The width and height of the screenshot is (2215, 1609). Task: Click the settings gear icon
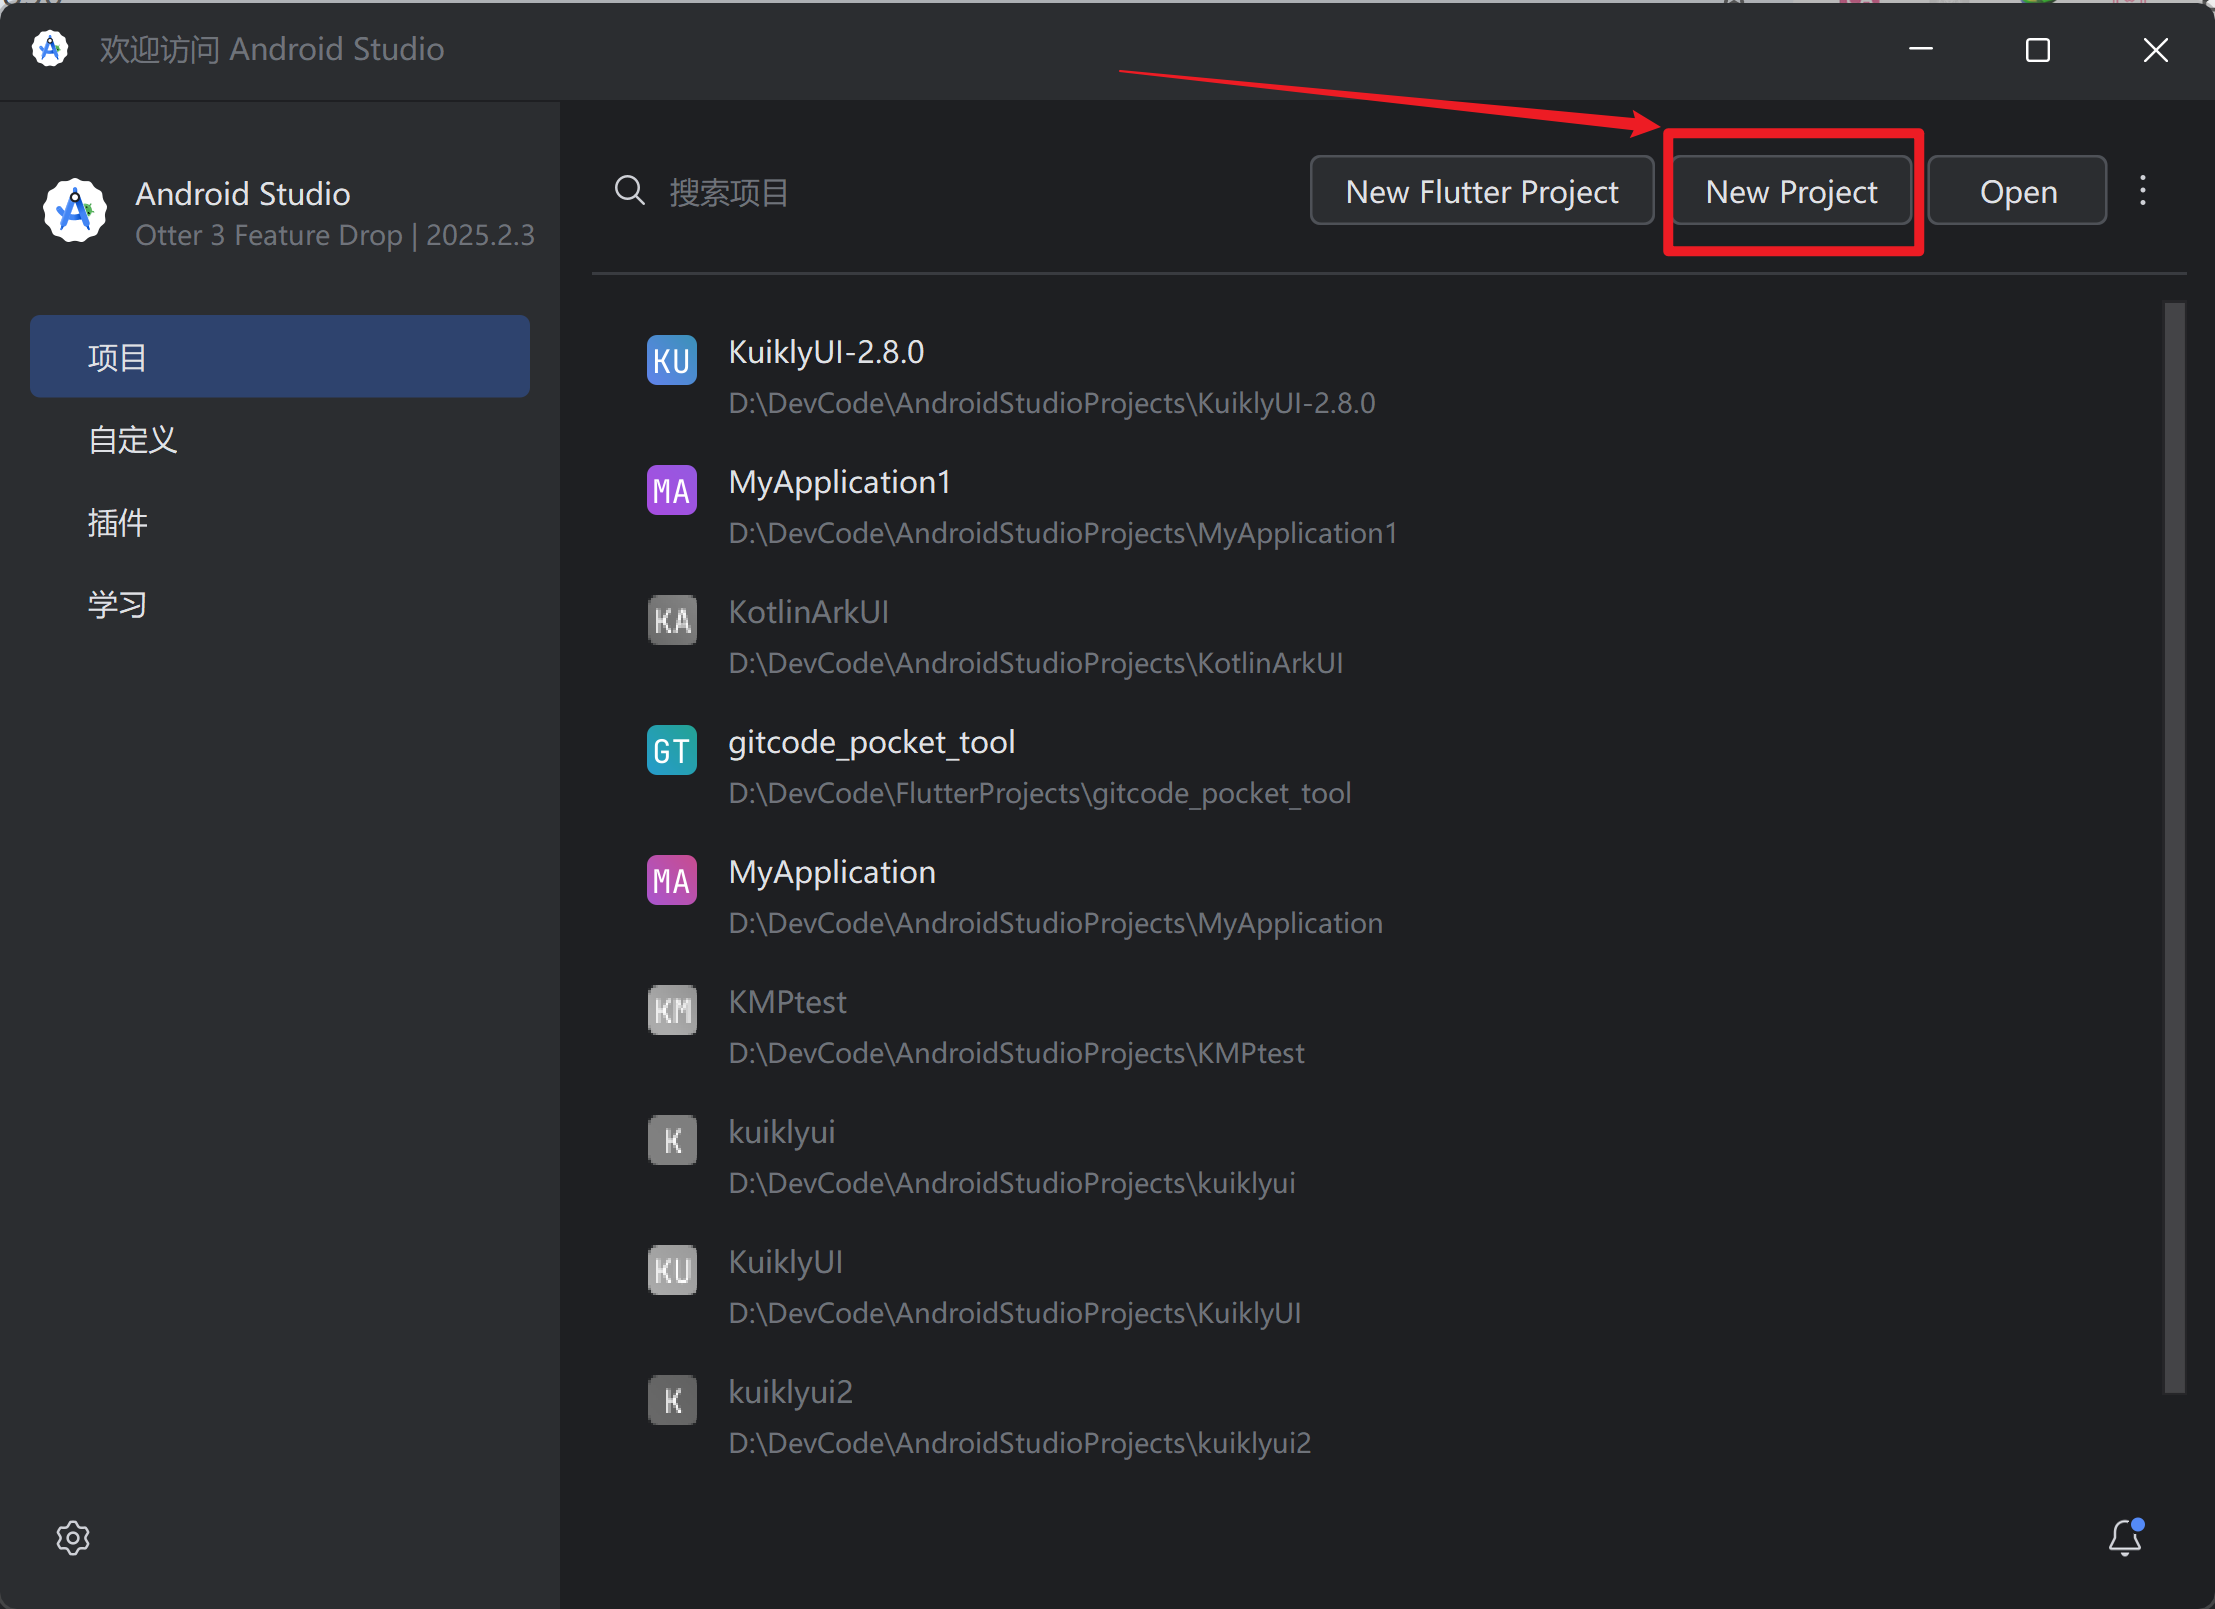point(73,1537)
